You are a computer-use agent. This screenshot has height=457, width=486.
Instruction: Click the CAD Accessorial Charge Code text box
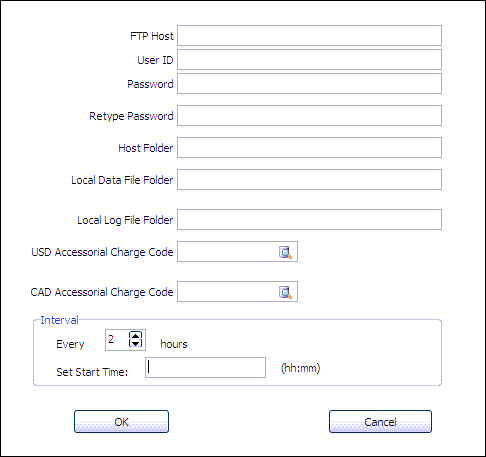[x=227, y=292]
